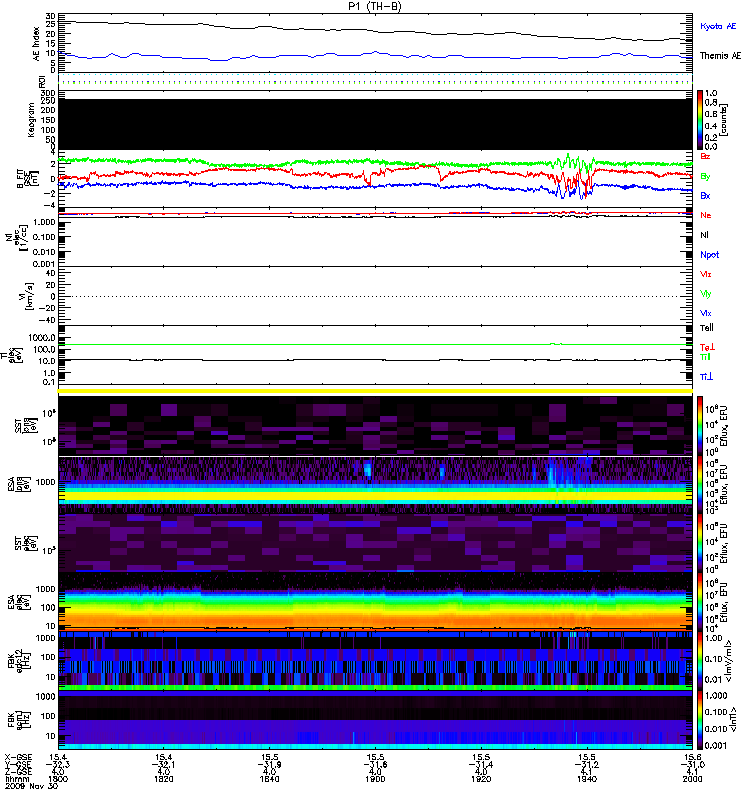The width and height of the screenshot is (750, 800).
Task: Click the ESA ions Eflux color bar
Action: (x=700, y=484)
